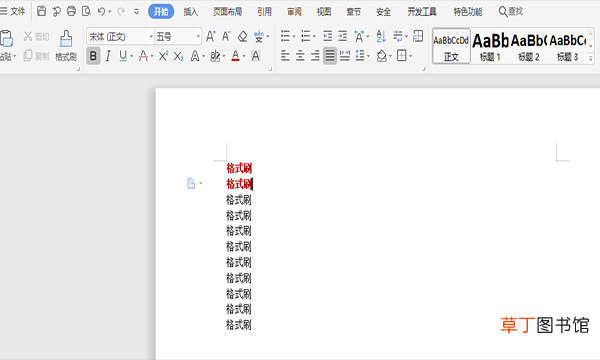Toggle Italic formatting
600x360 pixels.
coord(108,56)
